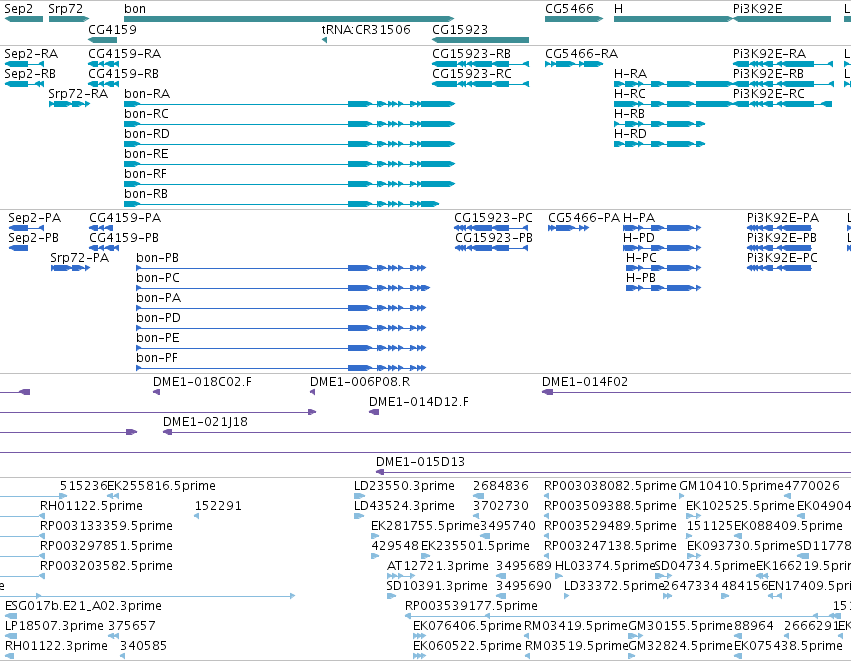Select the H-RC transcript label
851x661 pixels.
click(630, 94)
